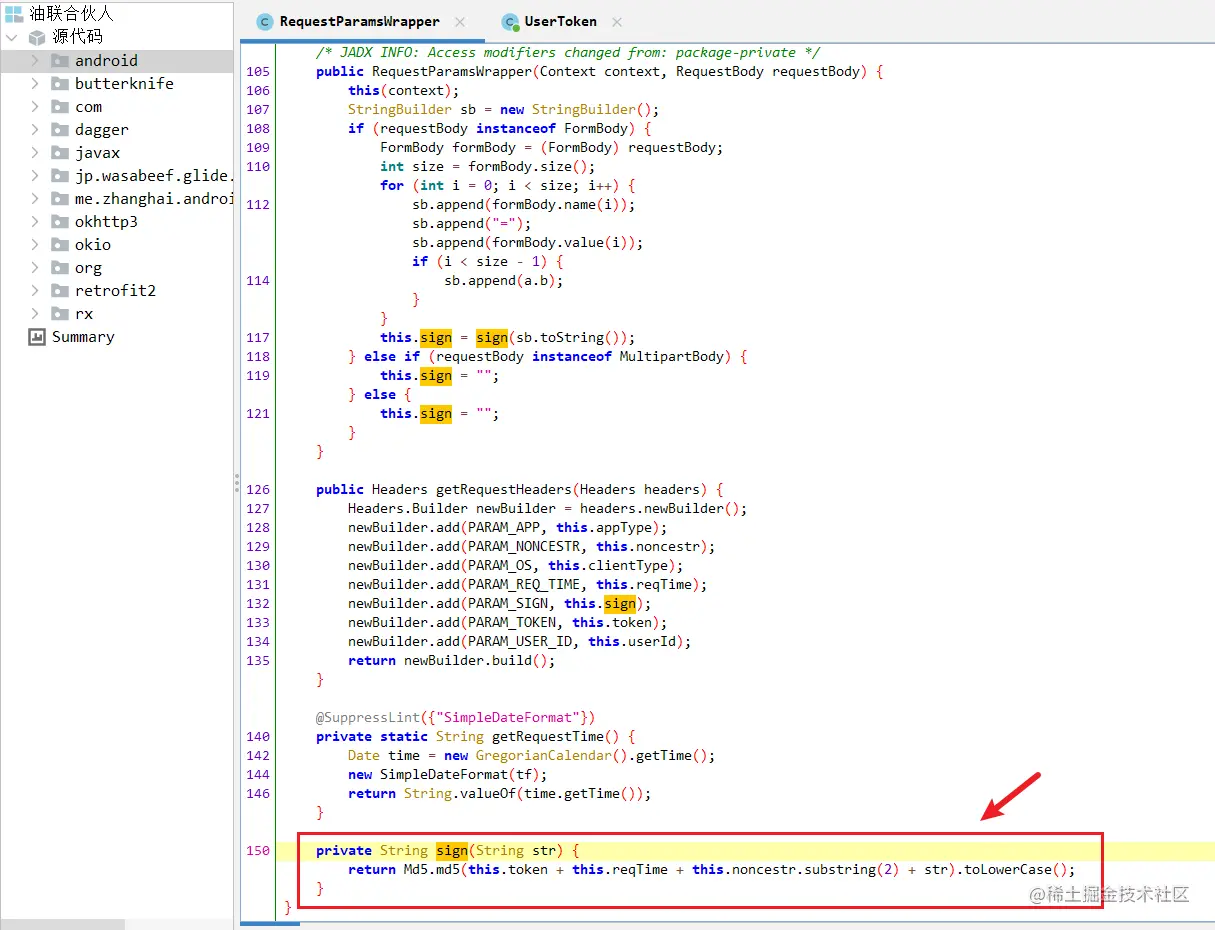Expand the rx package
Screen dimensions: 1215x930
pos(35,313)
